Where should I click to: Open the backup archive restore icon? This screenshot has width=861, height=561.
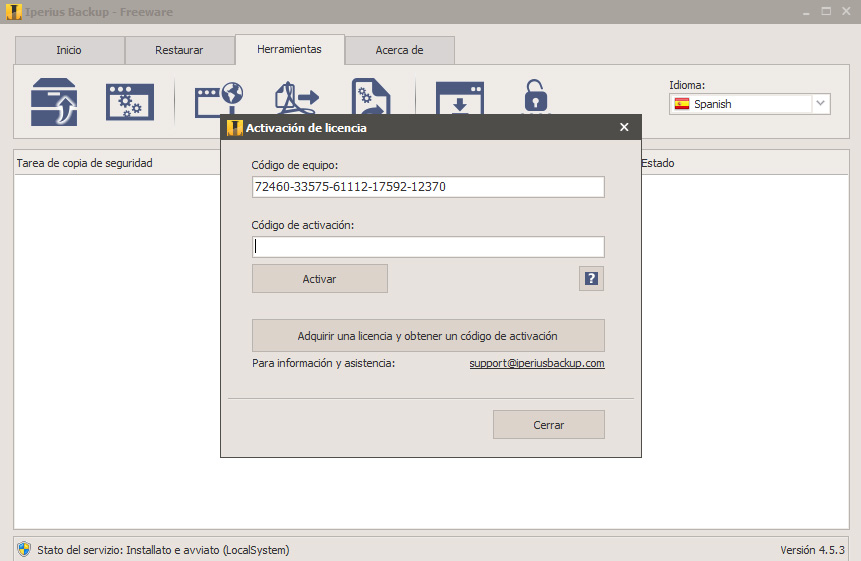point(54,102)
